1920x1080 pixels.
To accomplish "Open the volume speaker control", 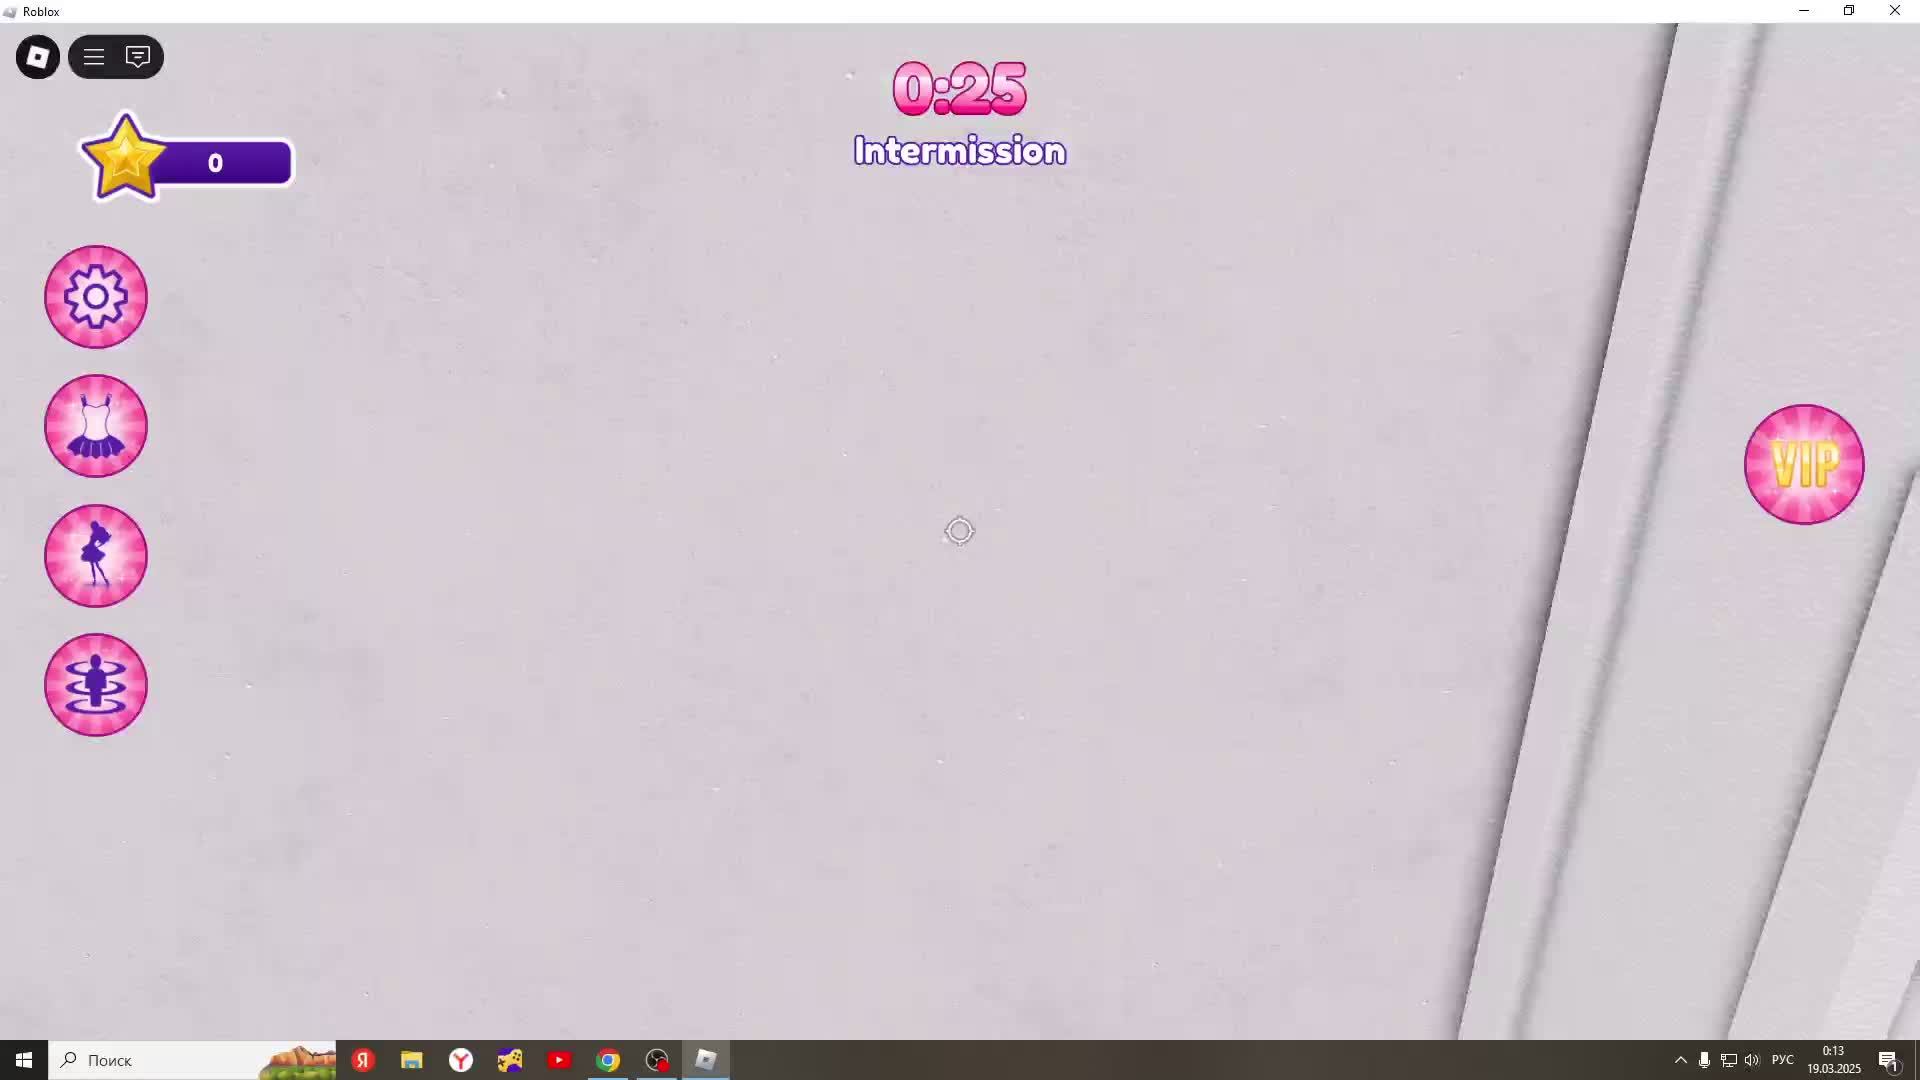I will 1752,1060.
